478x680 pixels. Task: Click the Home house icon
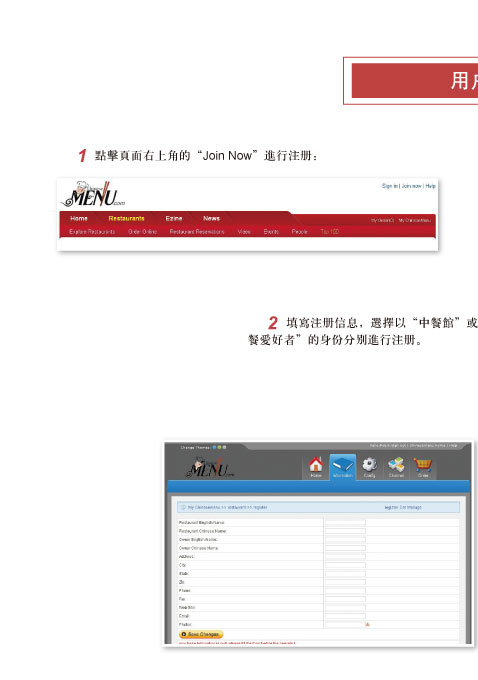coord(316,465)
